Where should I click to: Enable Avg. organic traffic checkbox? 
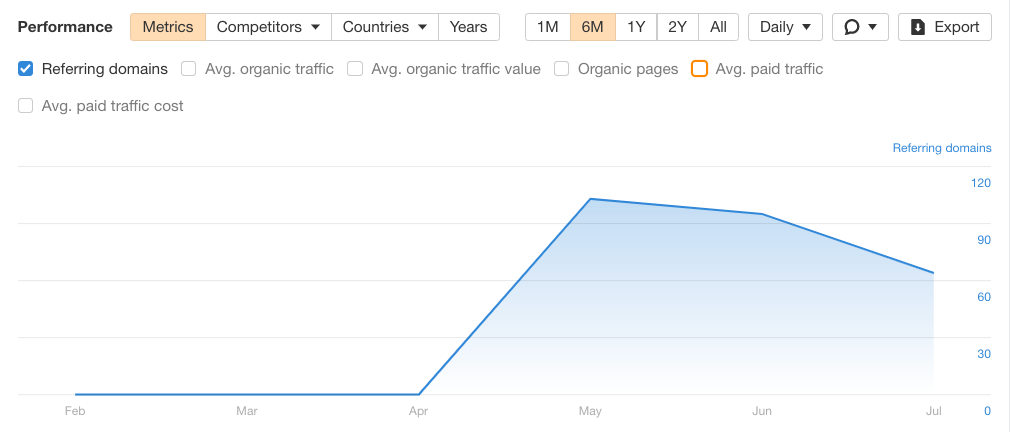tap(189, 69)
